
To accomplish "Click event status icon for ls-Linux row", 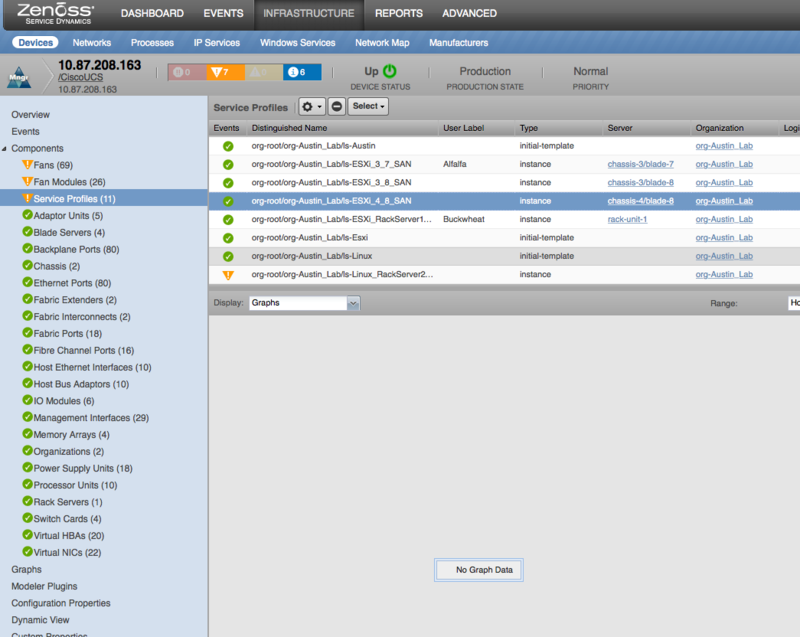I will (228, 257).
